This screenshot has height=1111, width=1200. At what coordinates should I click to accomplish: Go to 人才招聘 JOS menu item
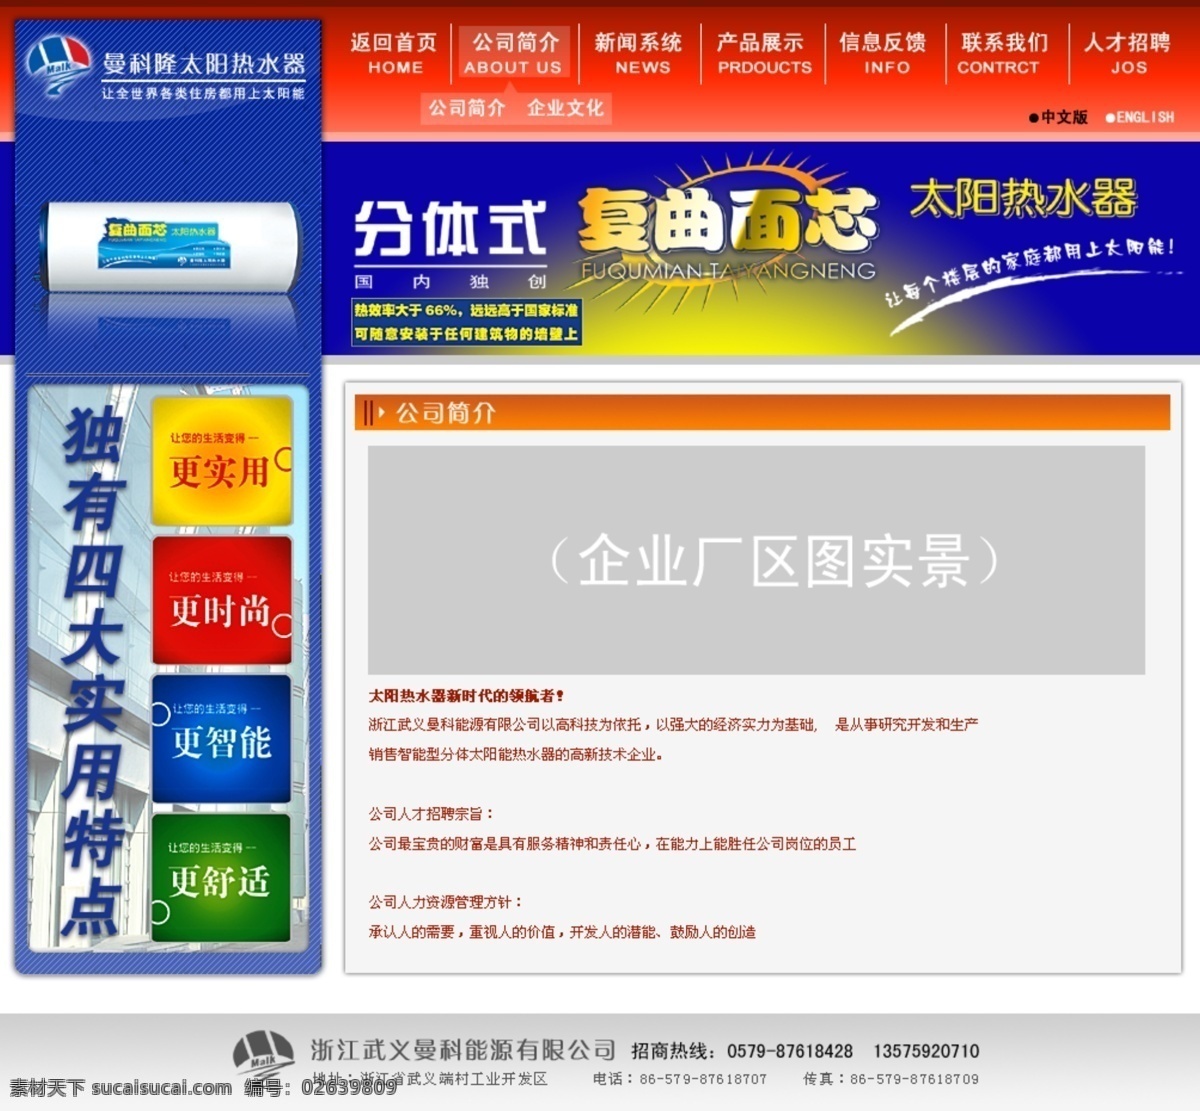tap(1128, 54)
